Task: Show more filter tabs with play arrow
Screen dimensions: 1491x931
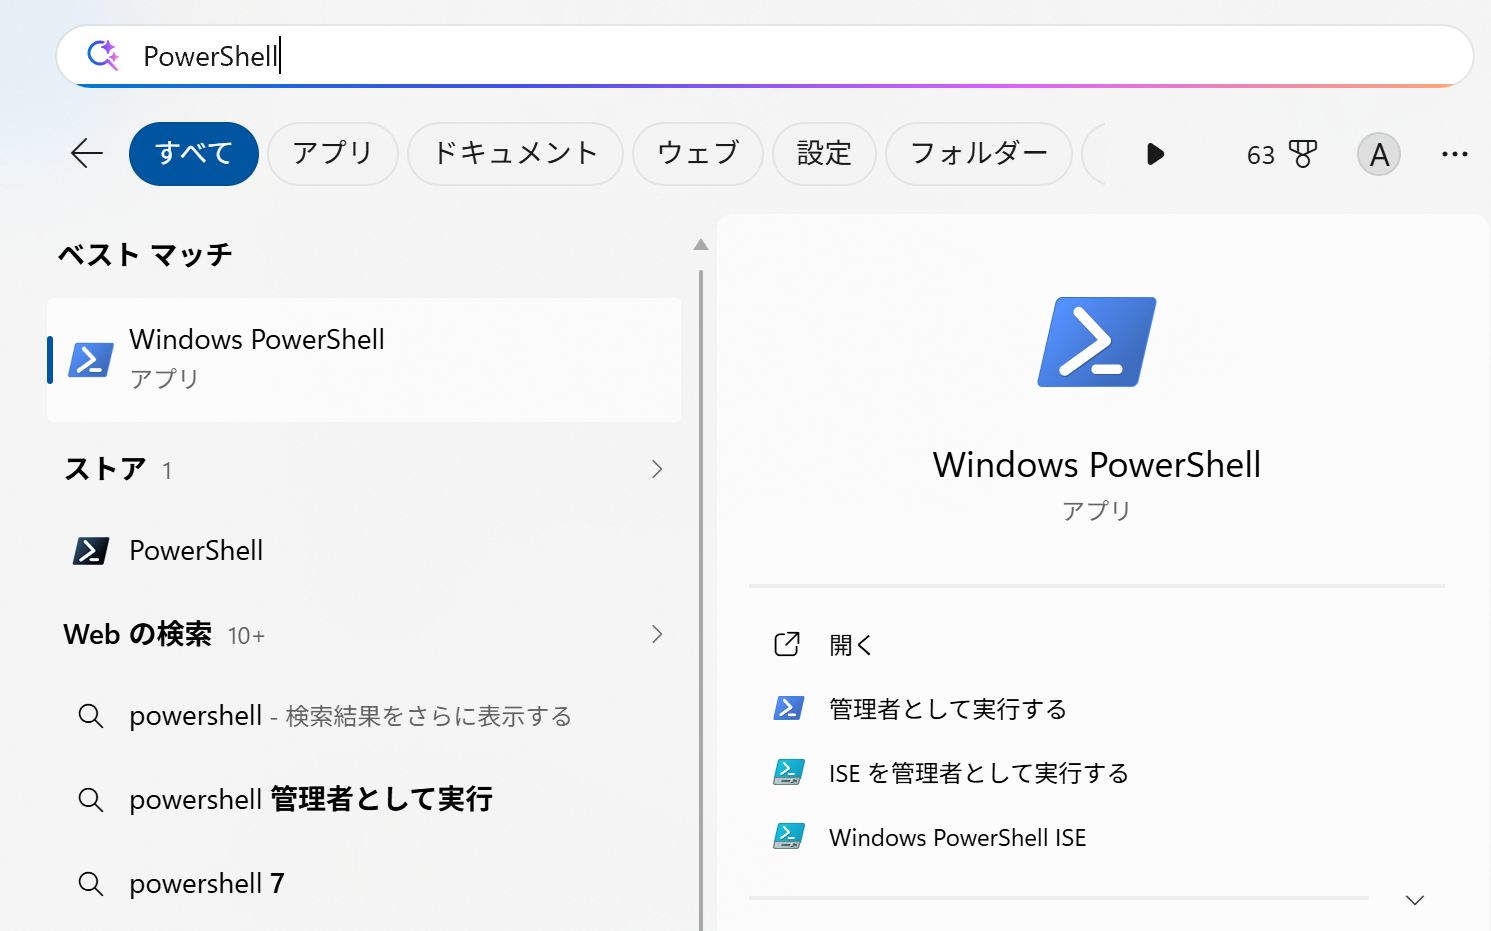Action: pos(1155,153)
